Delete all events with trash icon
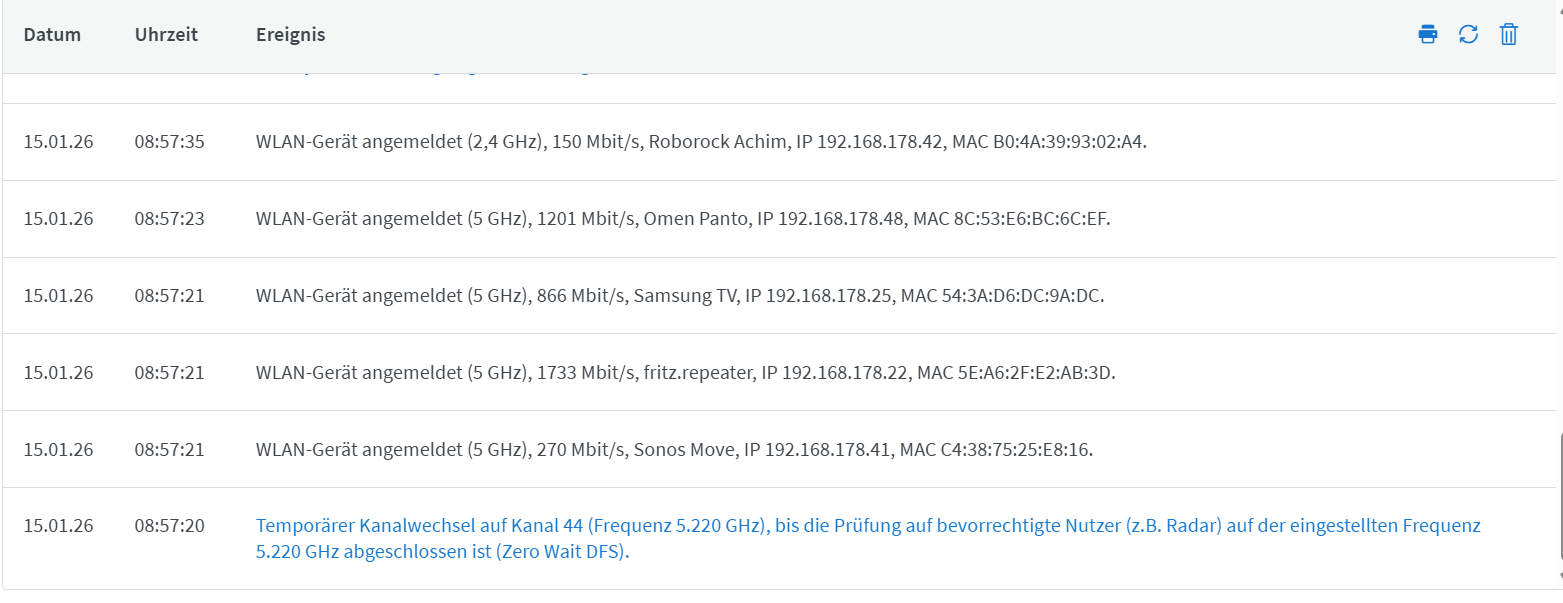The height and width of the screenshot is (603, 1563). 1509,35
